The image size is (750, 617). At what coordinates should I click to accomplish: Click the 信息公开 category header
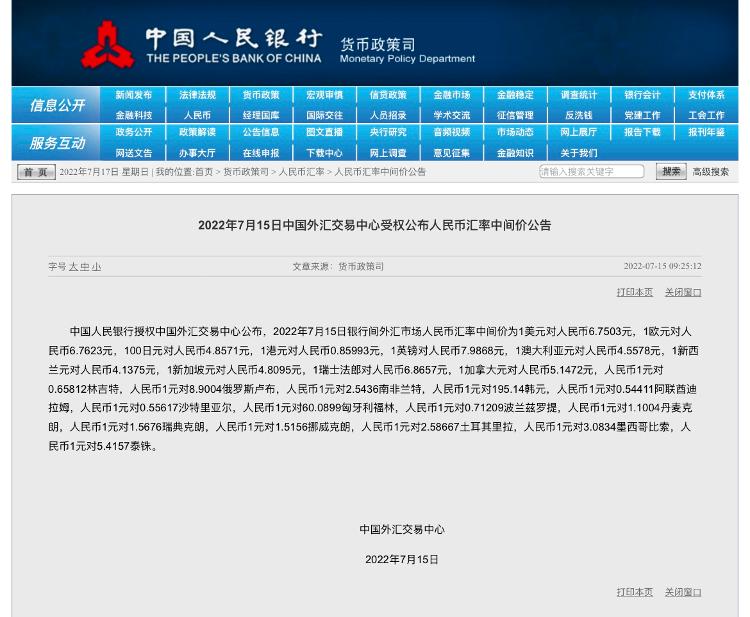point(57,105)
